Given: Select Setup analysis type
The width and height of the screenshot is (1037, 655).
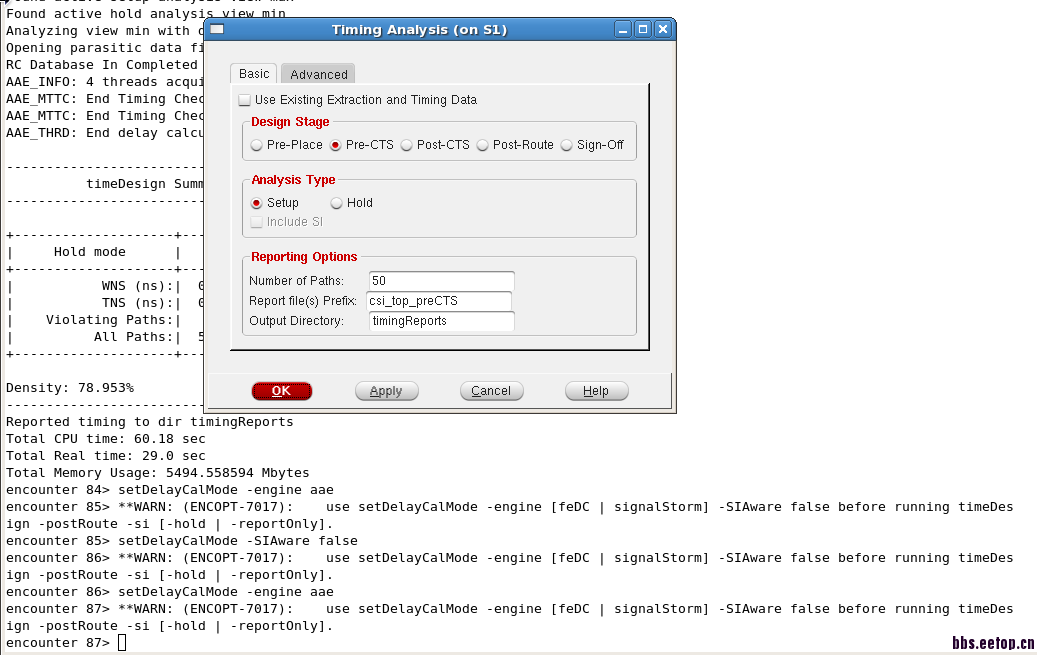Looking at the screenshot, I should tap(257, 203).
